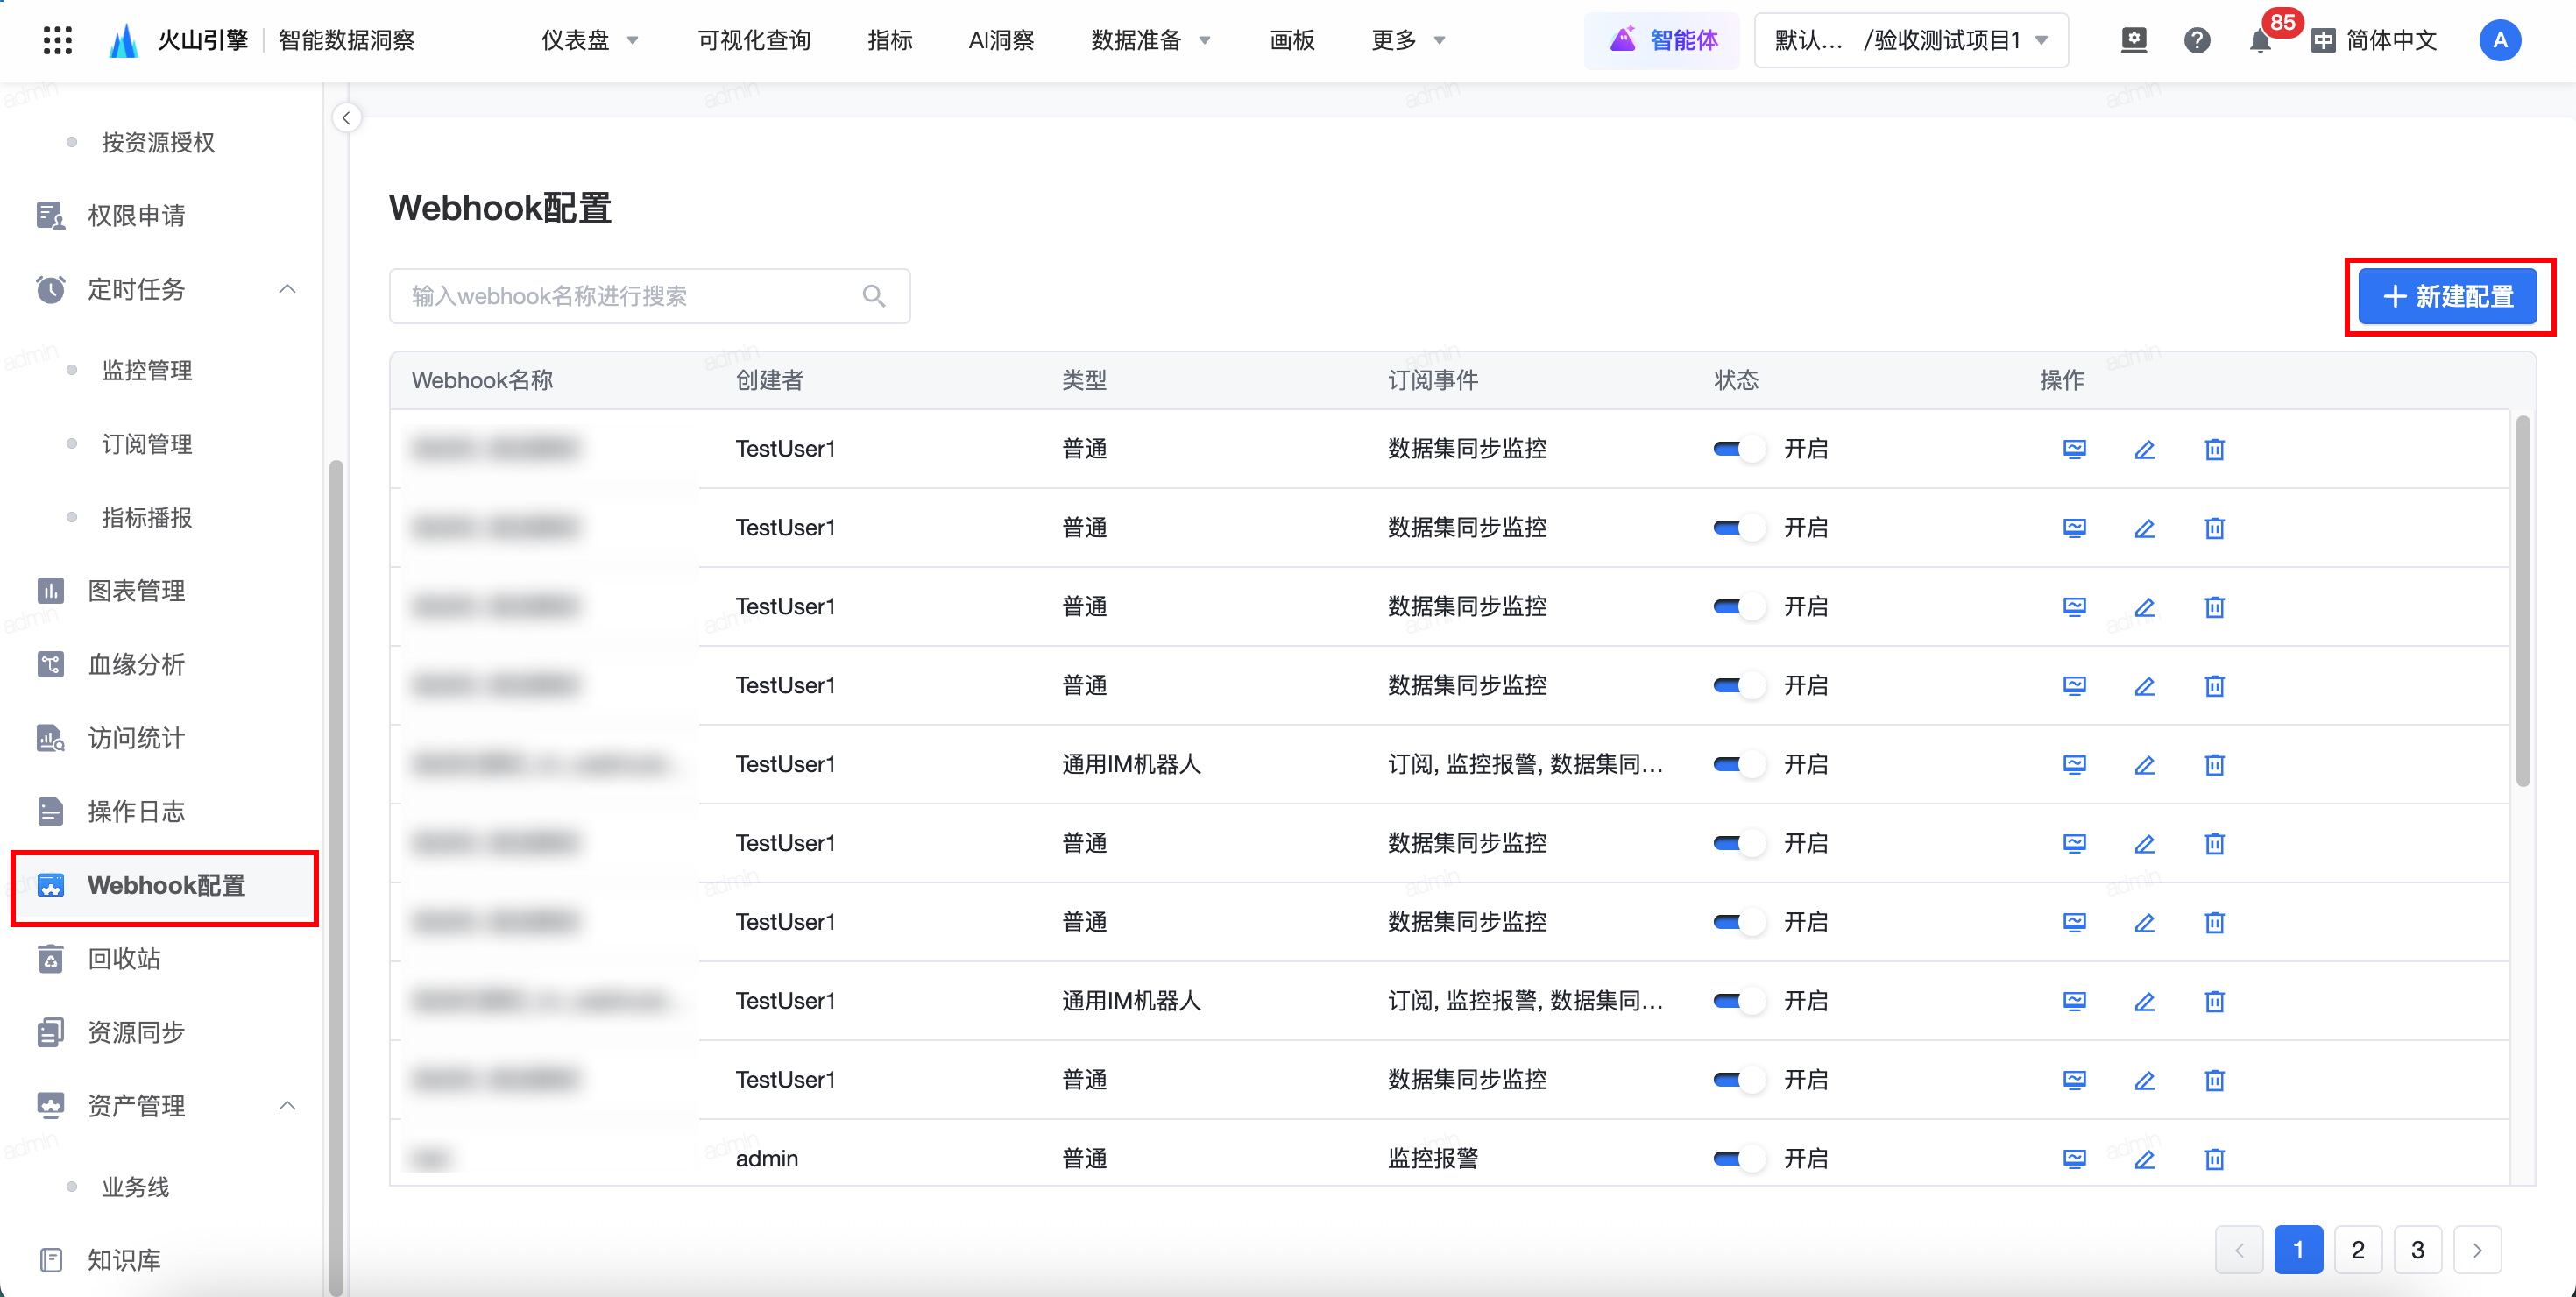2576x1297 pixels.
Task: Click the webhook name search field
Action: [x=630, y=296]
